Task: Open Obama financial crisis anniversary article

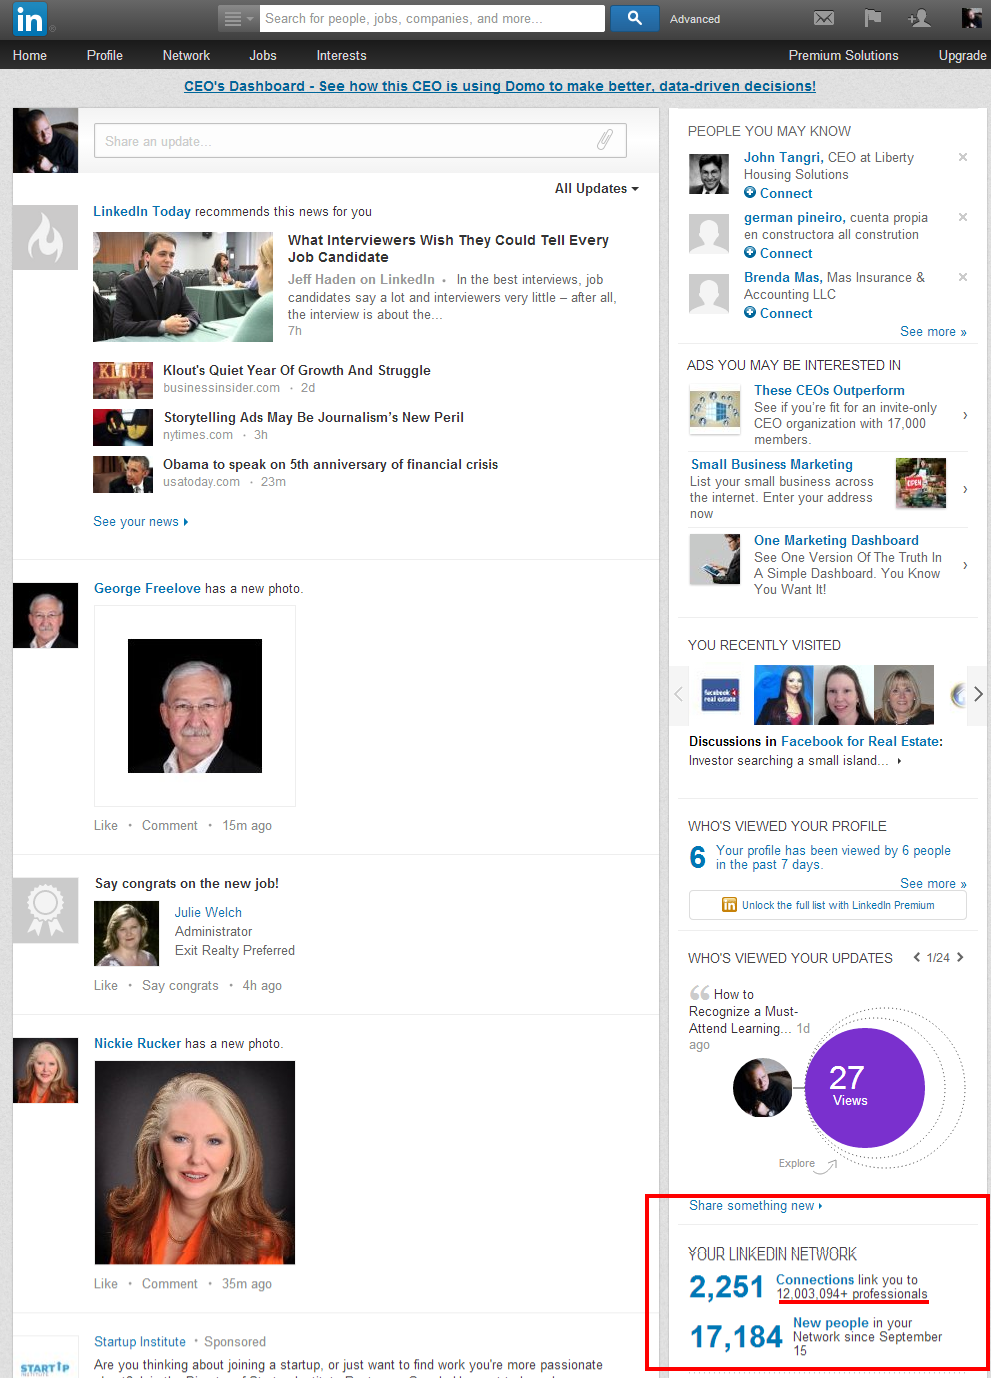Action: (330, 464)
